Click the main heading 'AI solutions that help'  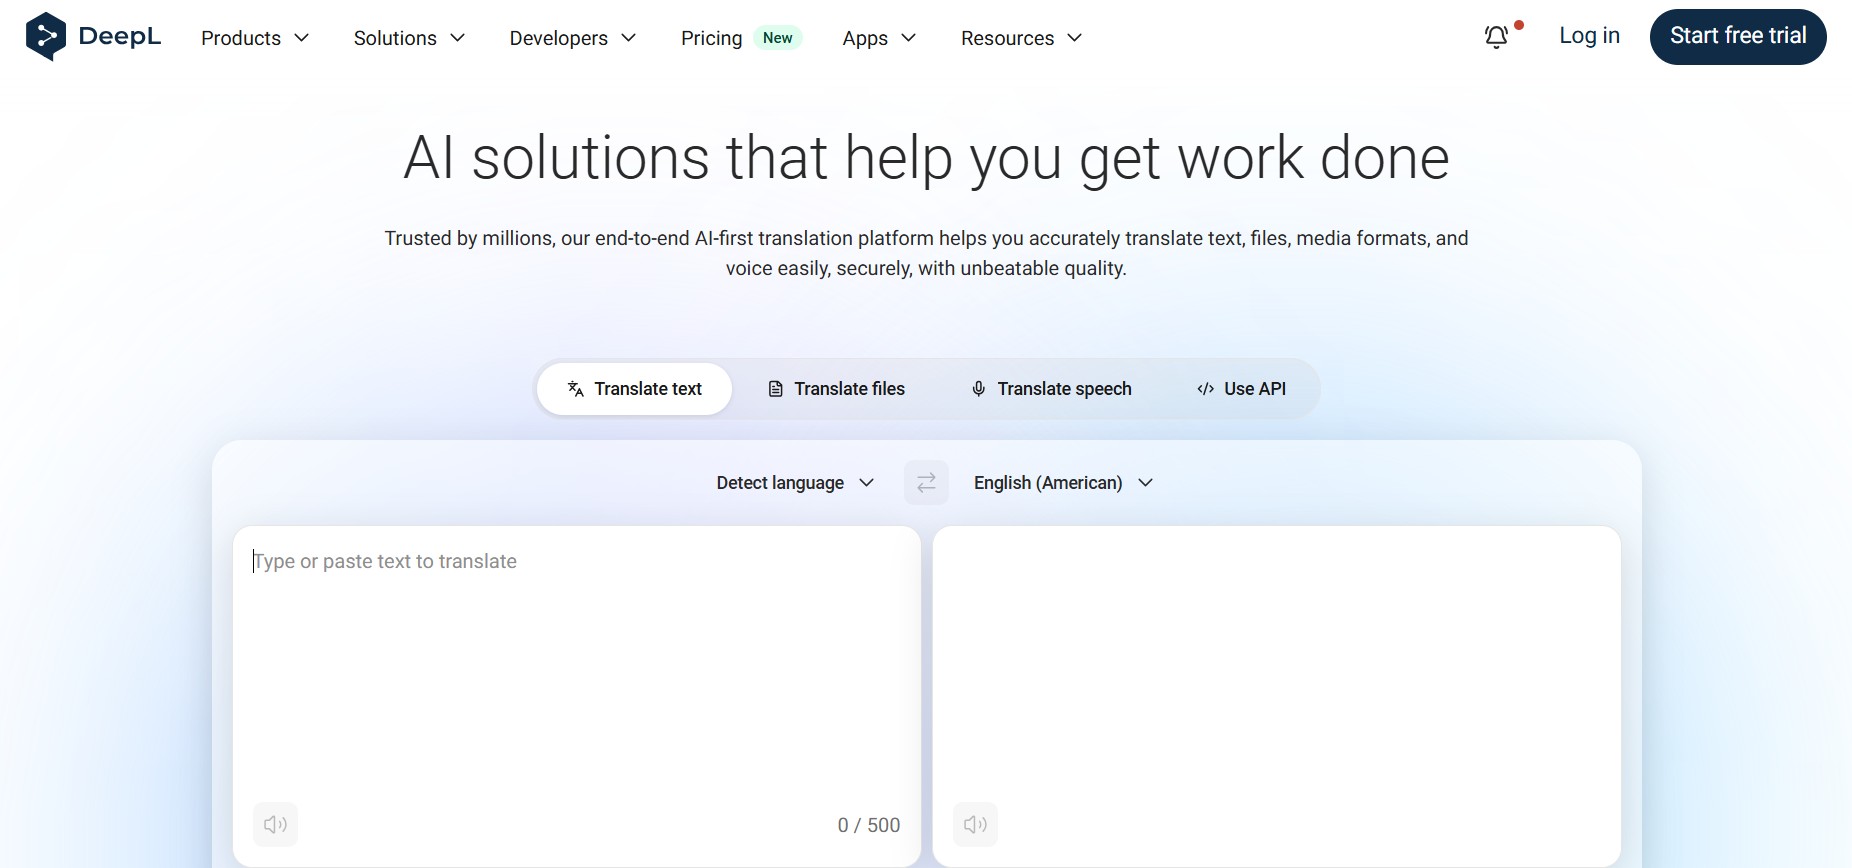pyautogui.click(x=926, y=158)
